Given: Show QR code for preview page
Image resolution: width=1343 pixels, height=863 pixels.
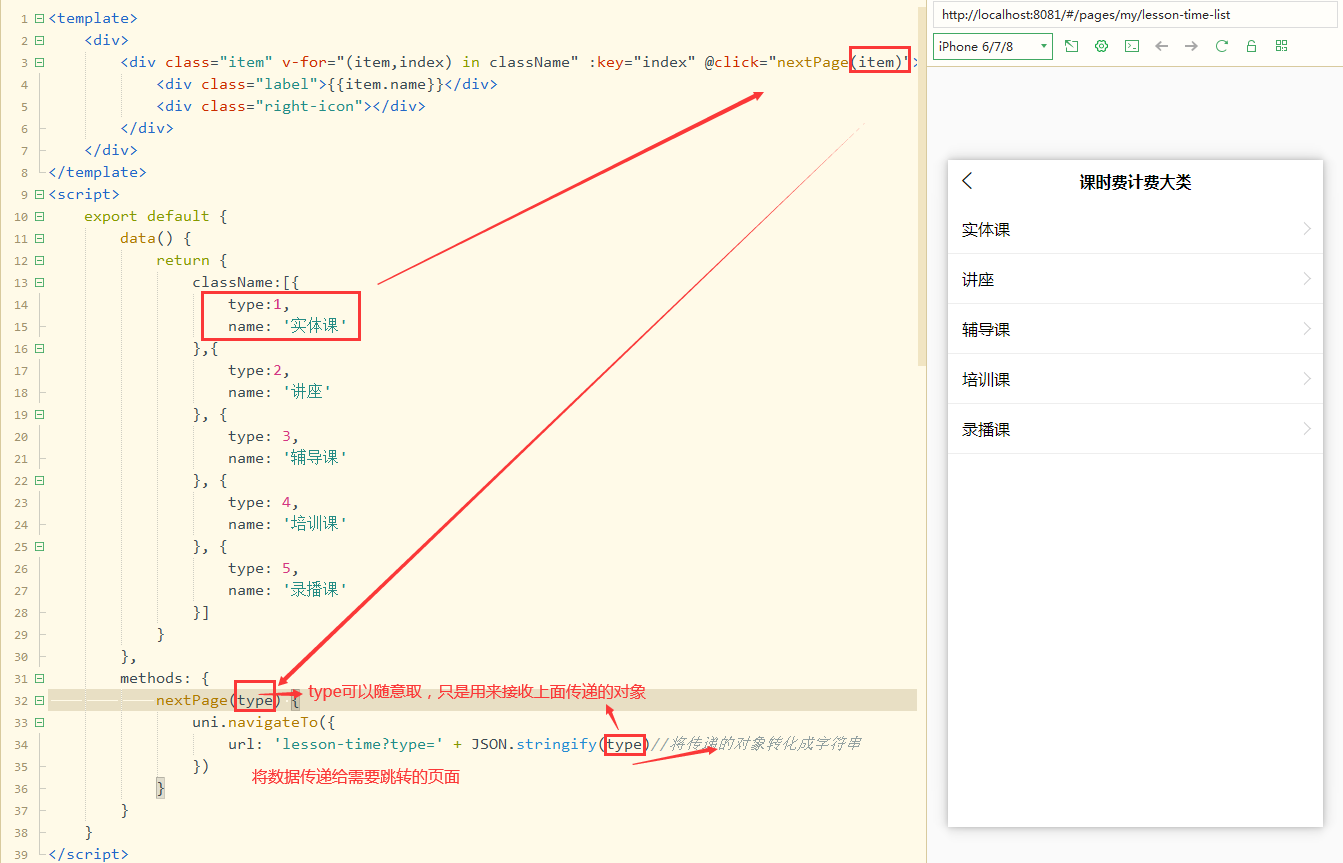Looking at the screenshot, I should 1281,46.
